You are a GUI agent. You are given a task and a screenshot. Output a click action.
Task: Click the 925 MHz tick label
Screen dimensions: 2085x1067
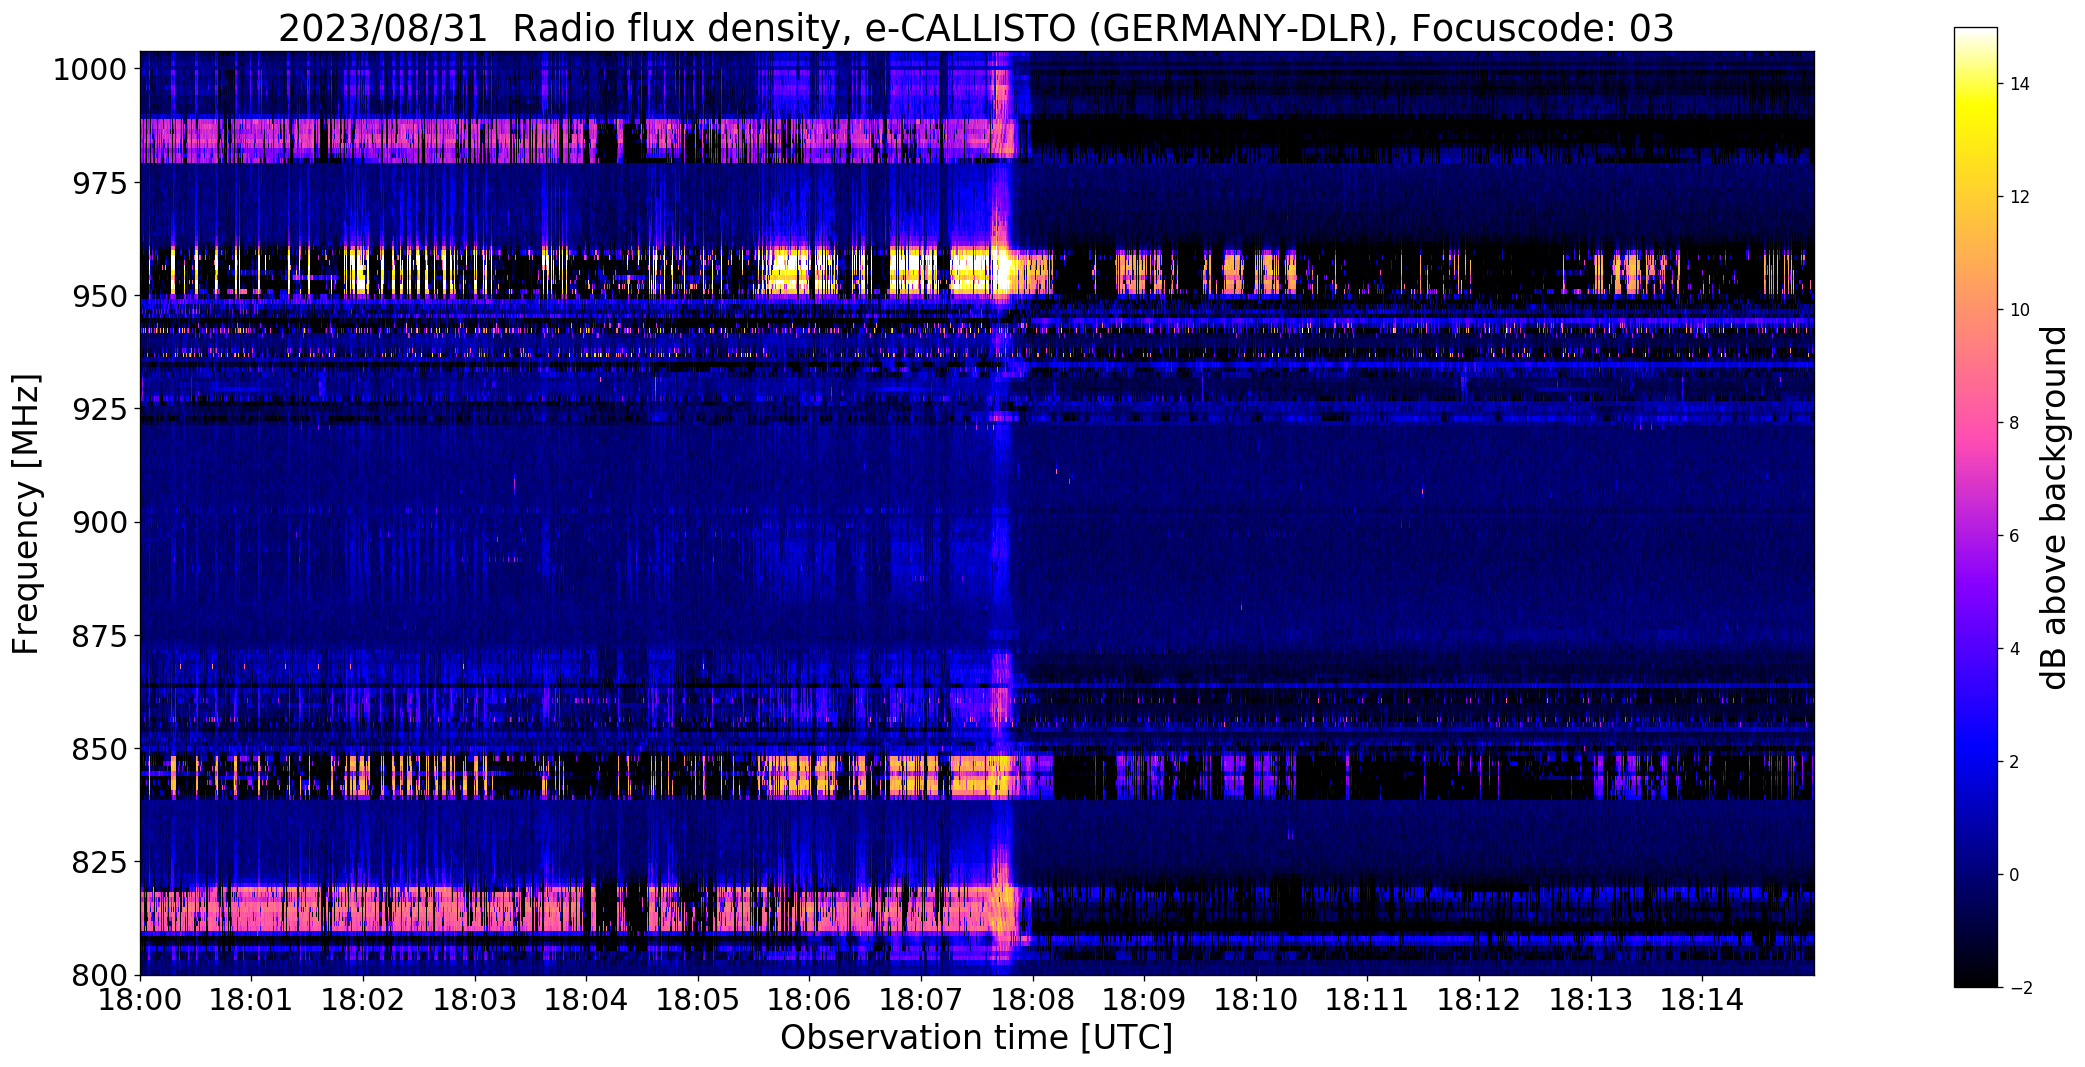(x=98, y=409)
